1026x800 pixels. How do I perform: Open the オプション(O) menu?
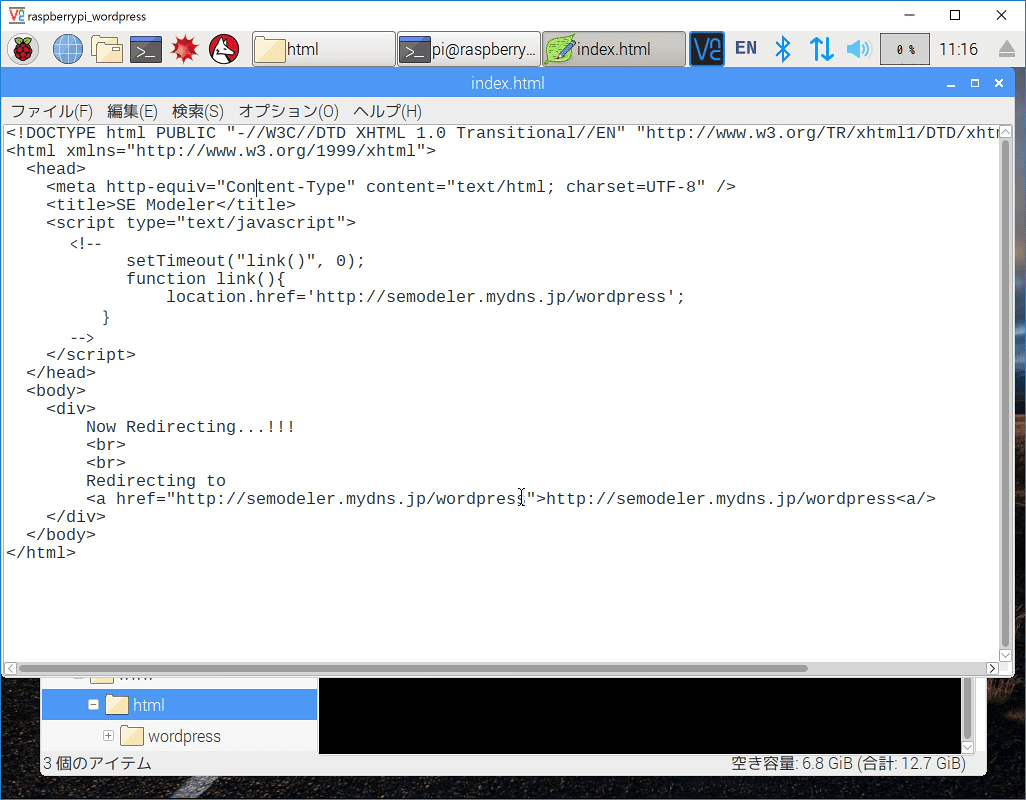[288, 111]
